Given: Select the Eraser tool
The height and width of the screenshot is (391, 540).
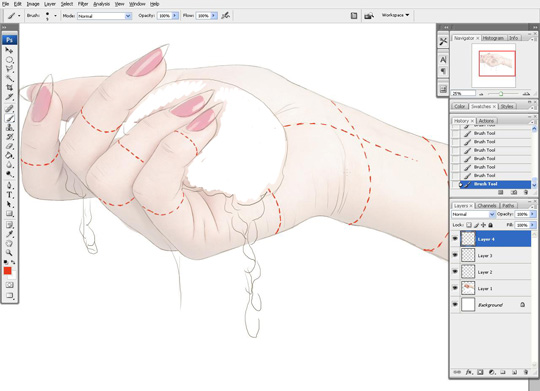Looking at the screenshot, I should (9, 146).
